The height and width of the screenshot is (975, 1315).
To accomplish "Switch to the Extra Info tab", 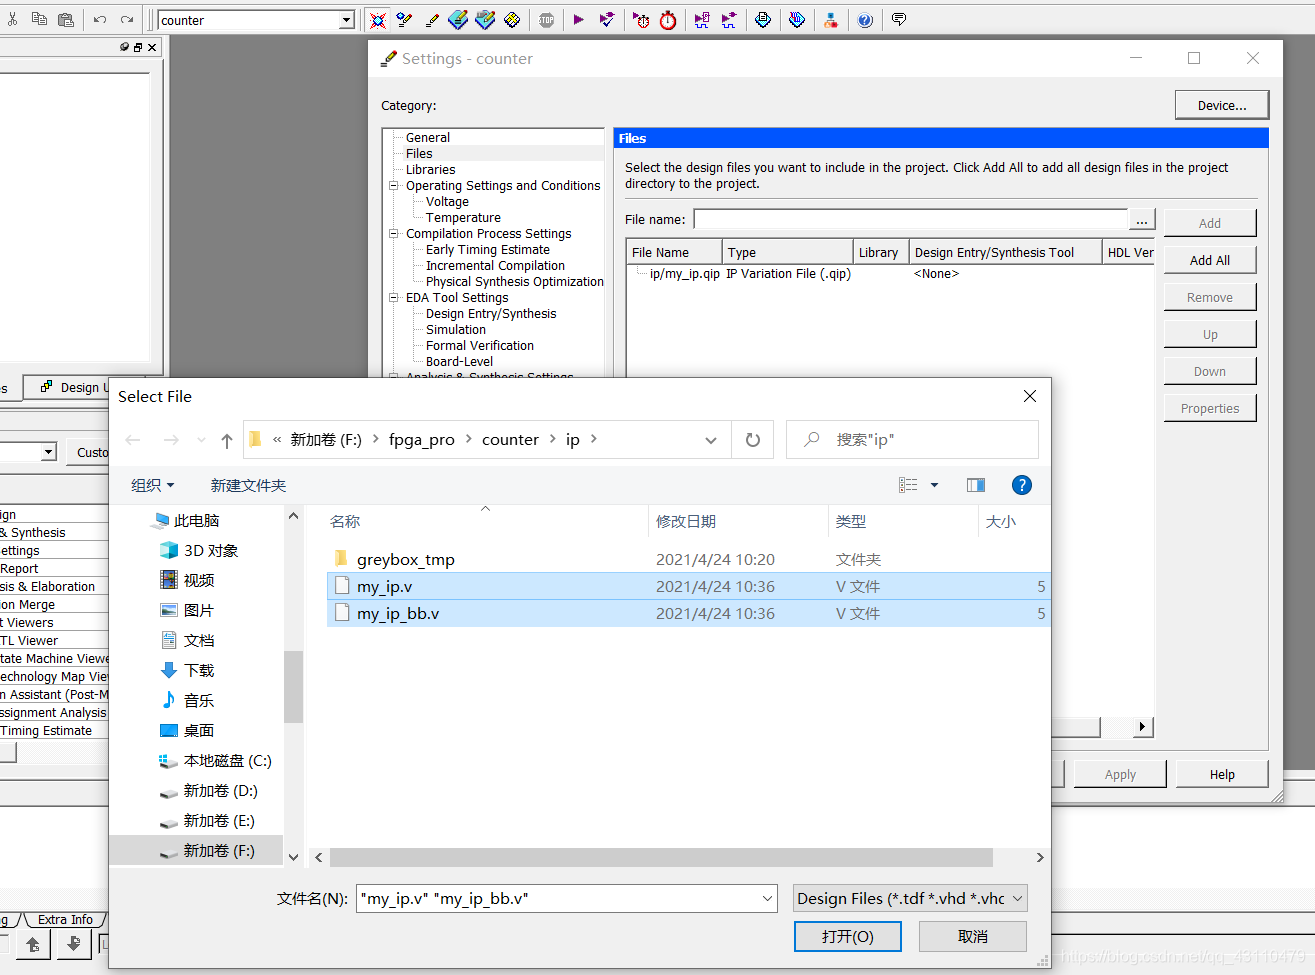I will tap(64, 919).
